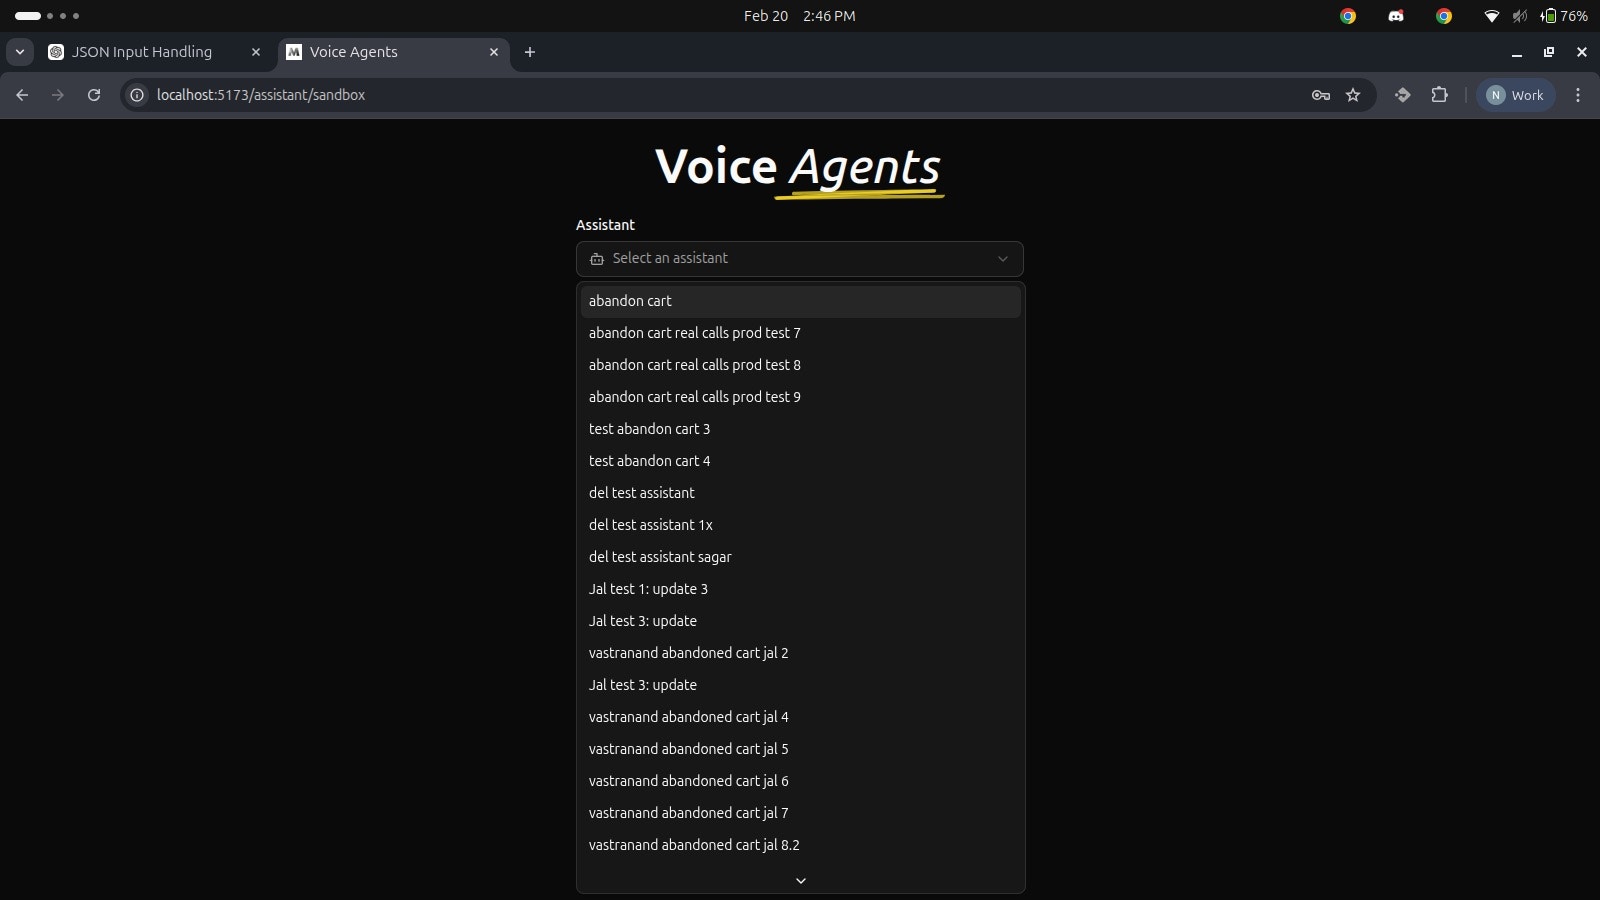Screen dimensions: 1600x900
Task: Click the back navigation arrow
Action: (22, 95)
